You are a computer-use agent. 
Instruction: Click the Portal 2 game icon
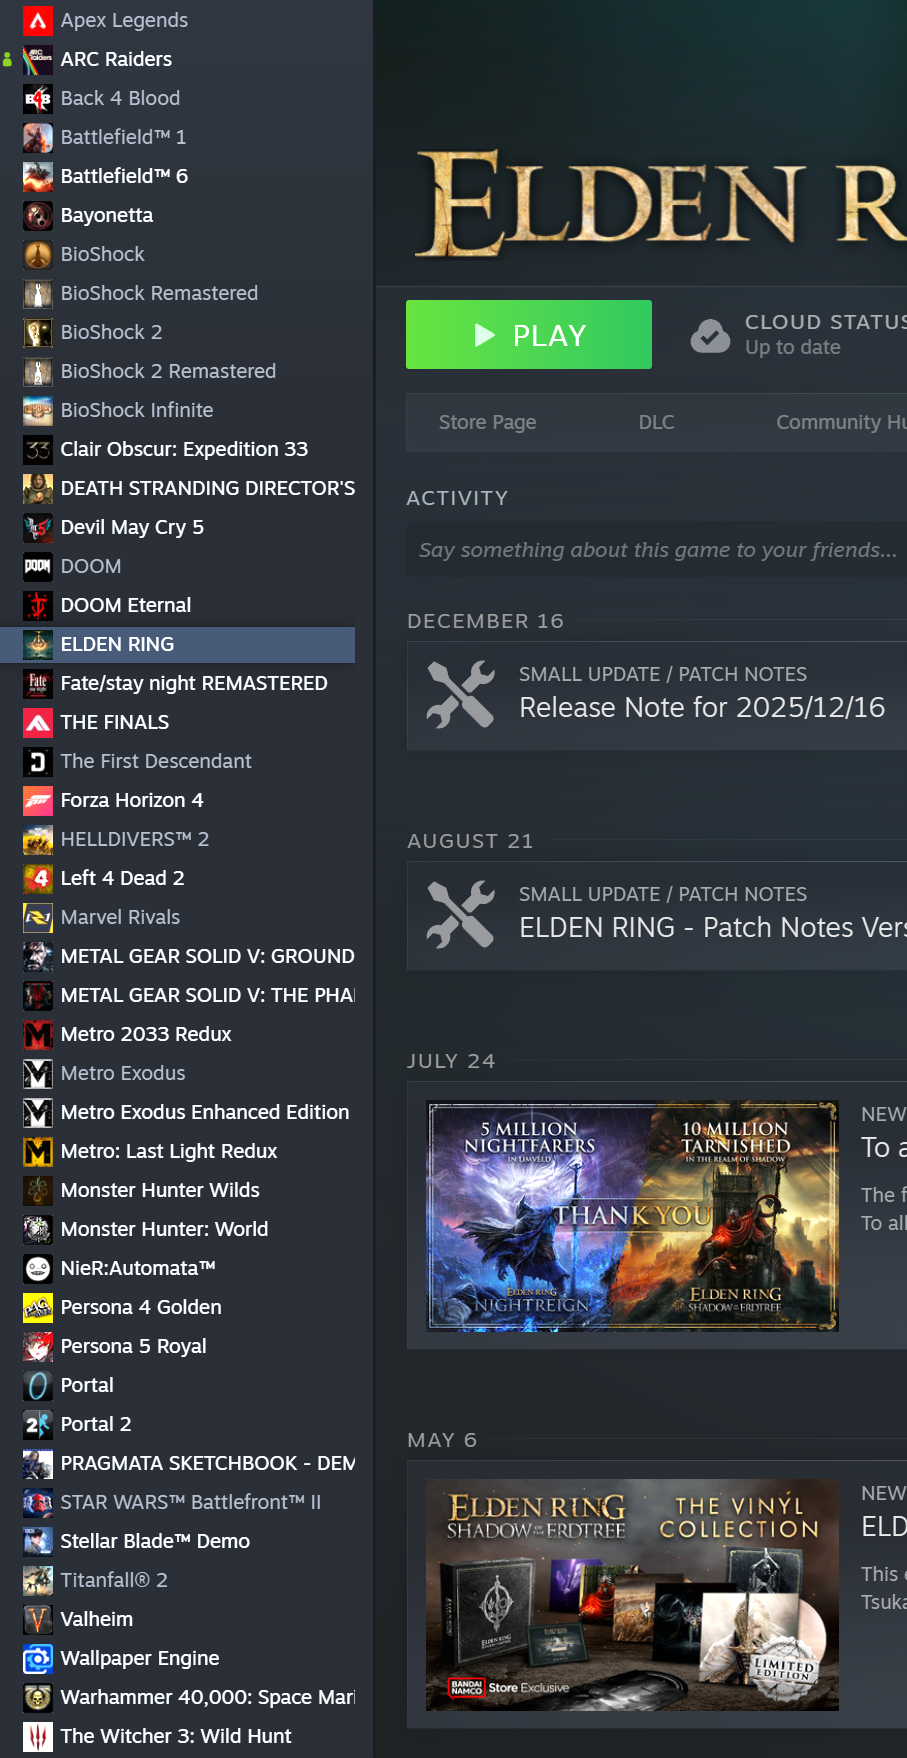[x=38, y=1424]
